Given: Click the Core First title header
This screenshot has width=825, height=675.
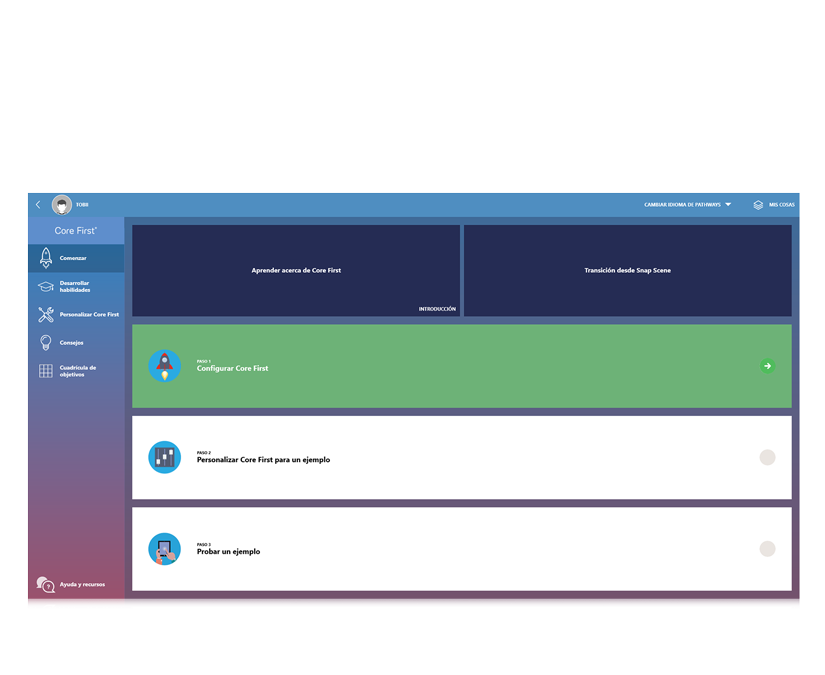Looking at the screenshot, I should pos(74,230).
